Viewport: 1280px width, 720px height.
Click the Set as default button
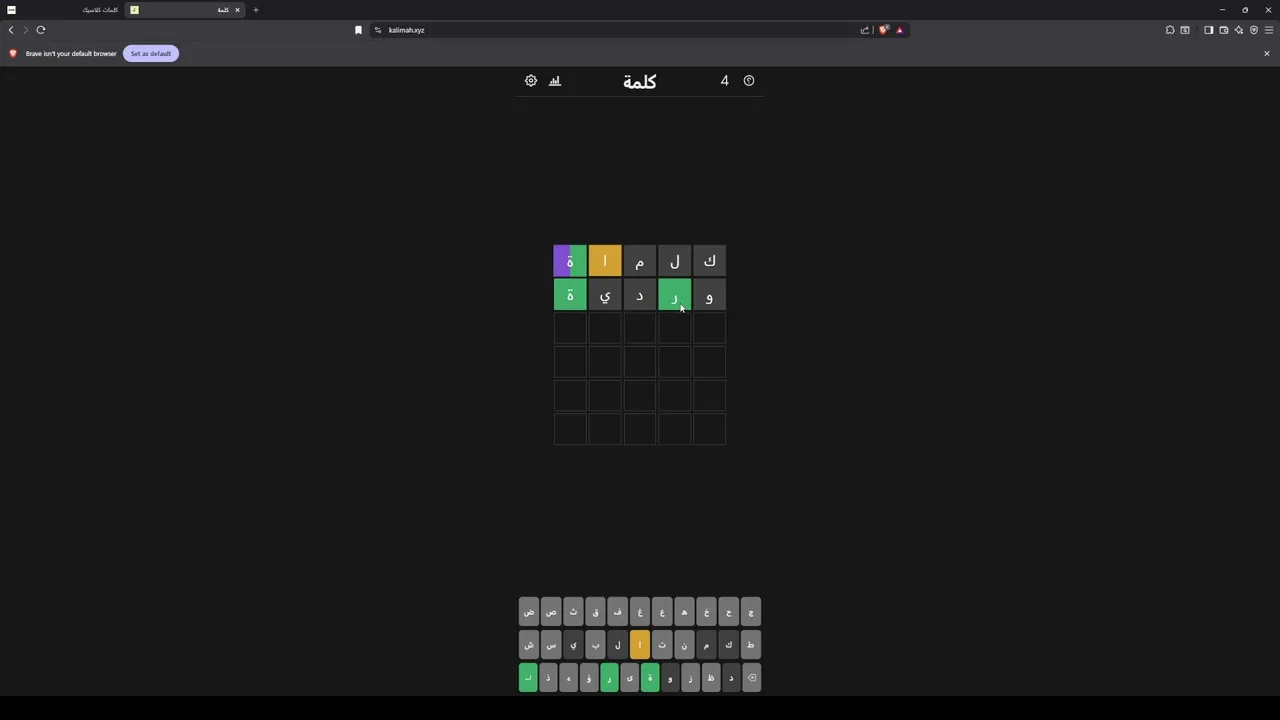click(151, 53)
